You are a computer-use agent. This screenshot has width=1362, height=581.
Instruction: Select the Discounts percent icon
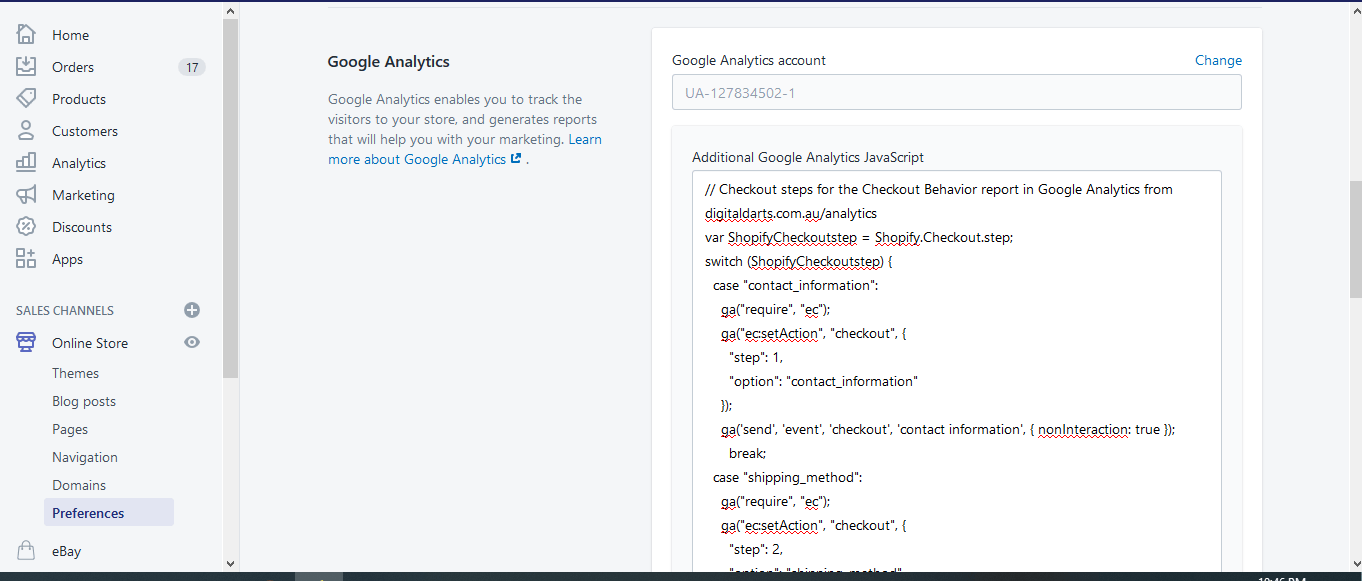26,226
